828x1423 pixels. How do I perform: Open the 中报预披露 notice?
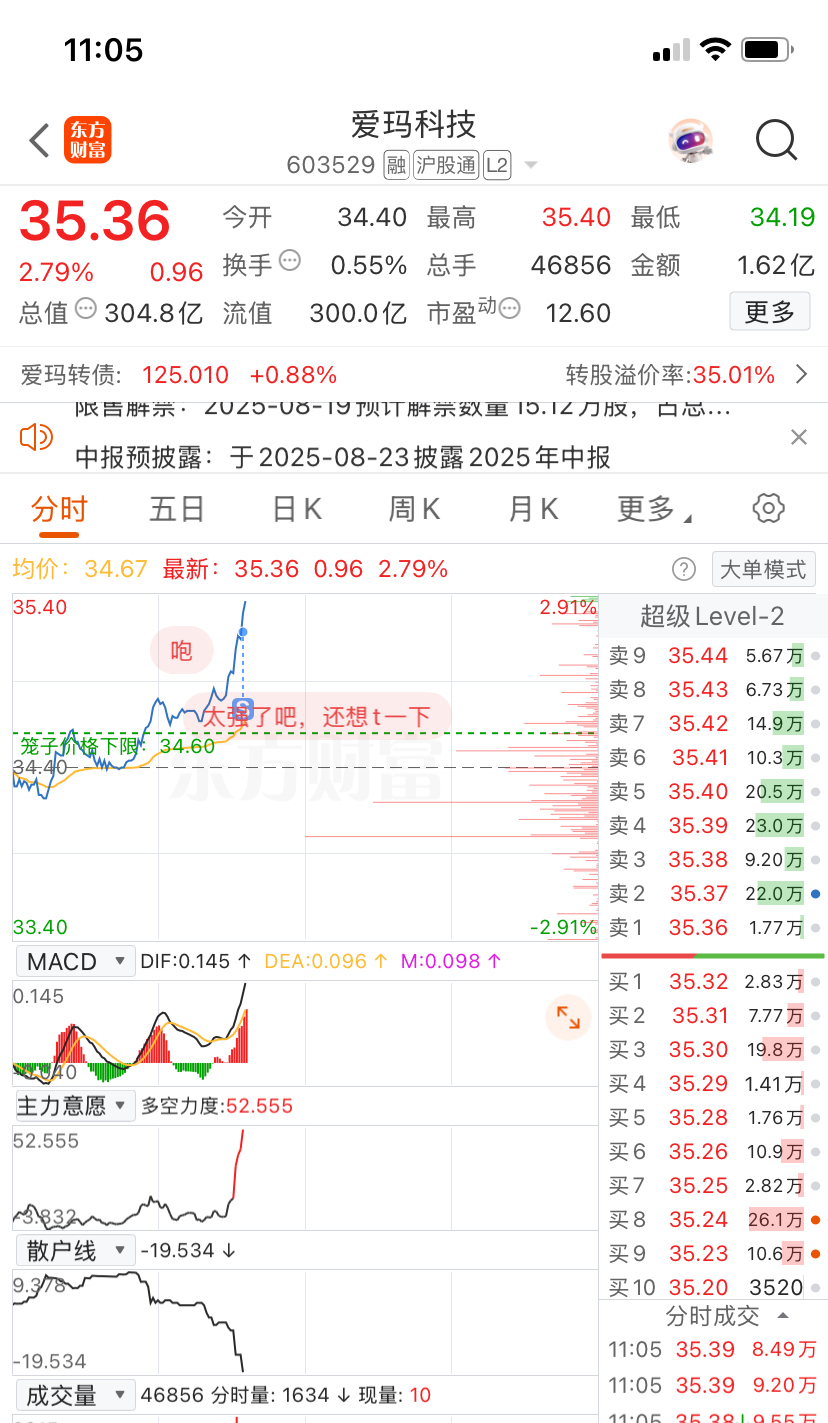[343, 457]
